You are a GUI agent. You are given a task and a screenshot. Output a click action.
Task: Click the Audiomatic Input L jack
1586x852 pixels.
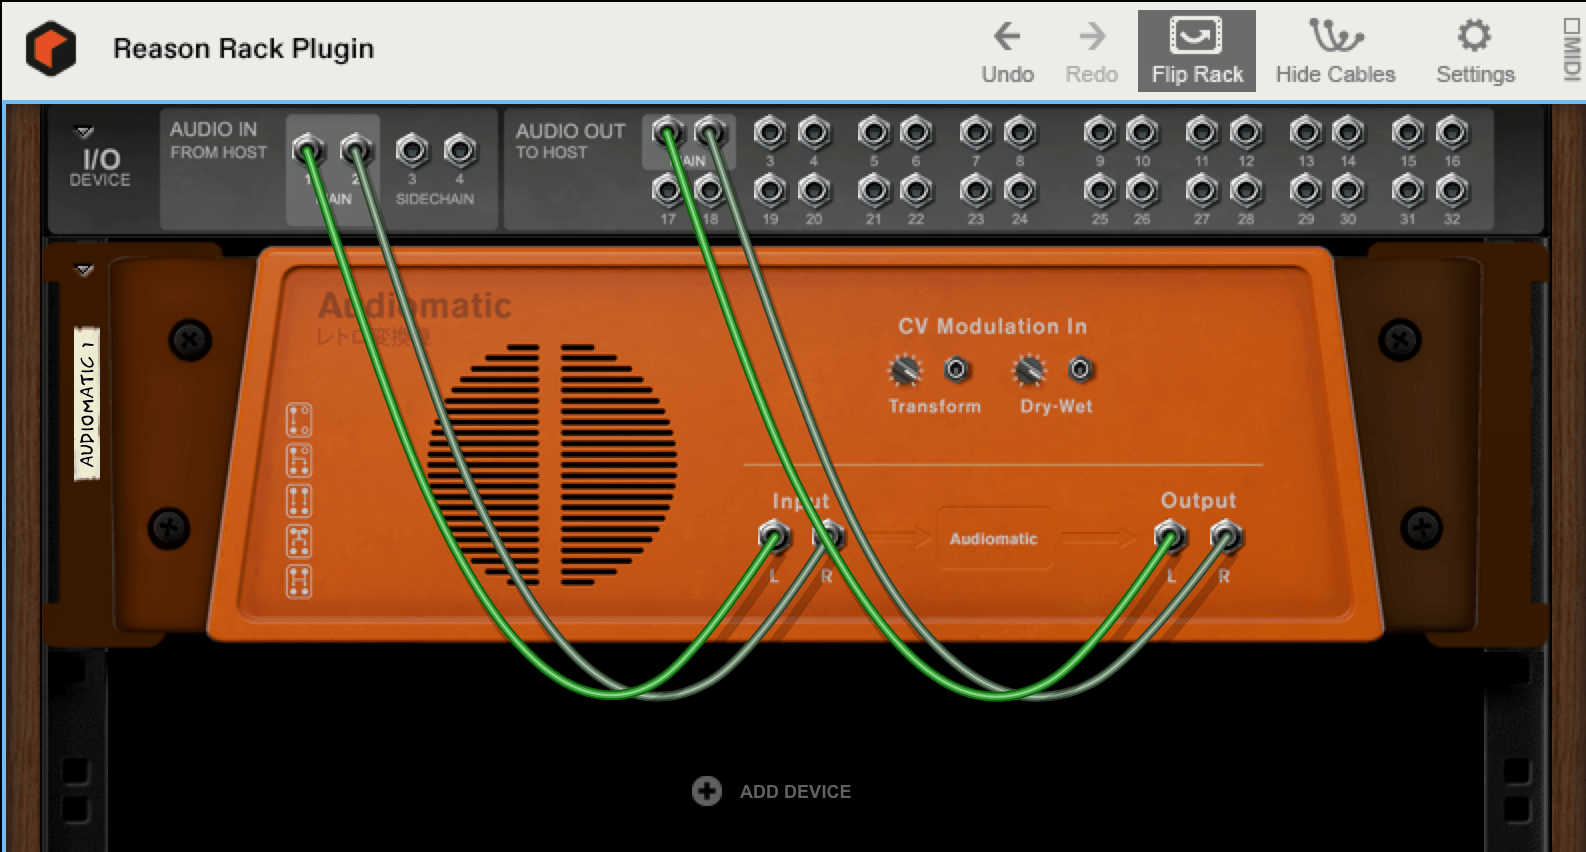pos(774,538)
